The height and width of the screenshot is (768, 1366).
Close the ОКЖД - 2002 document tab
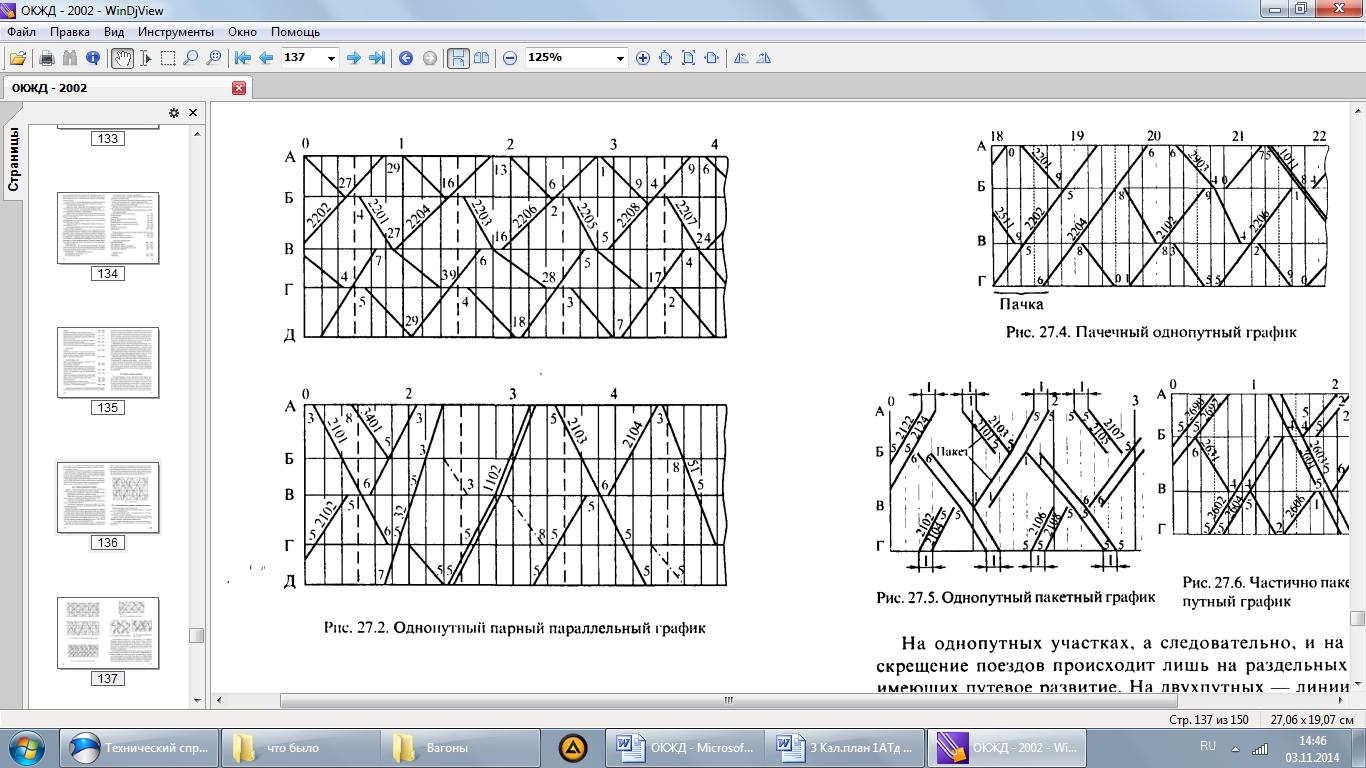[239, 88]
